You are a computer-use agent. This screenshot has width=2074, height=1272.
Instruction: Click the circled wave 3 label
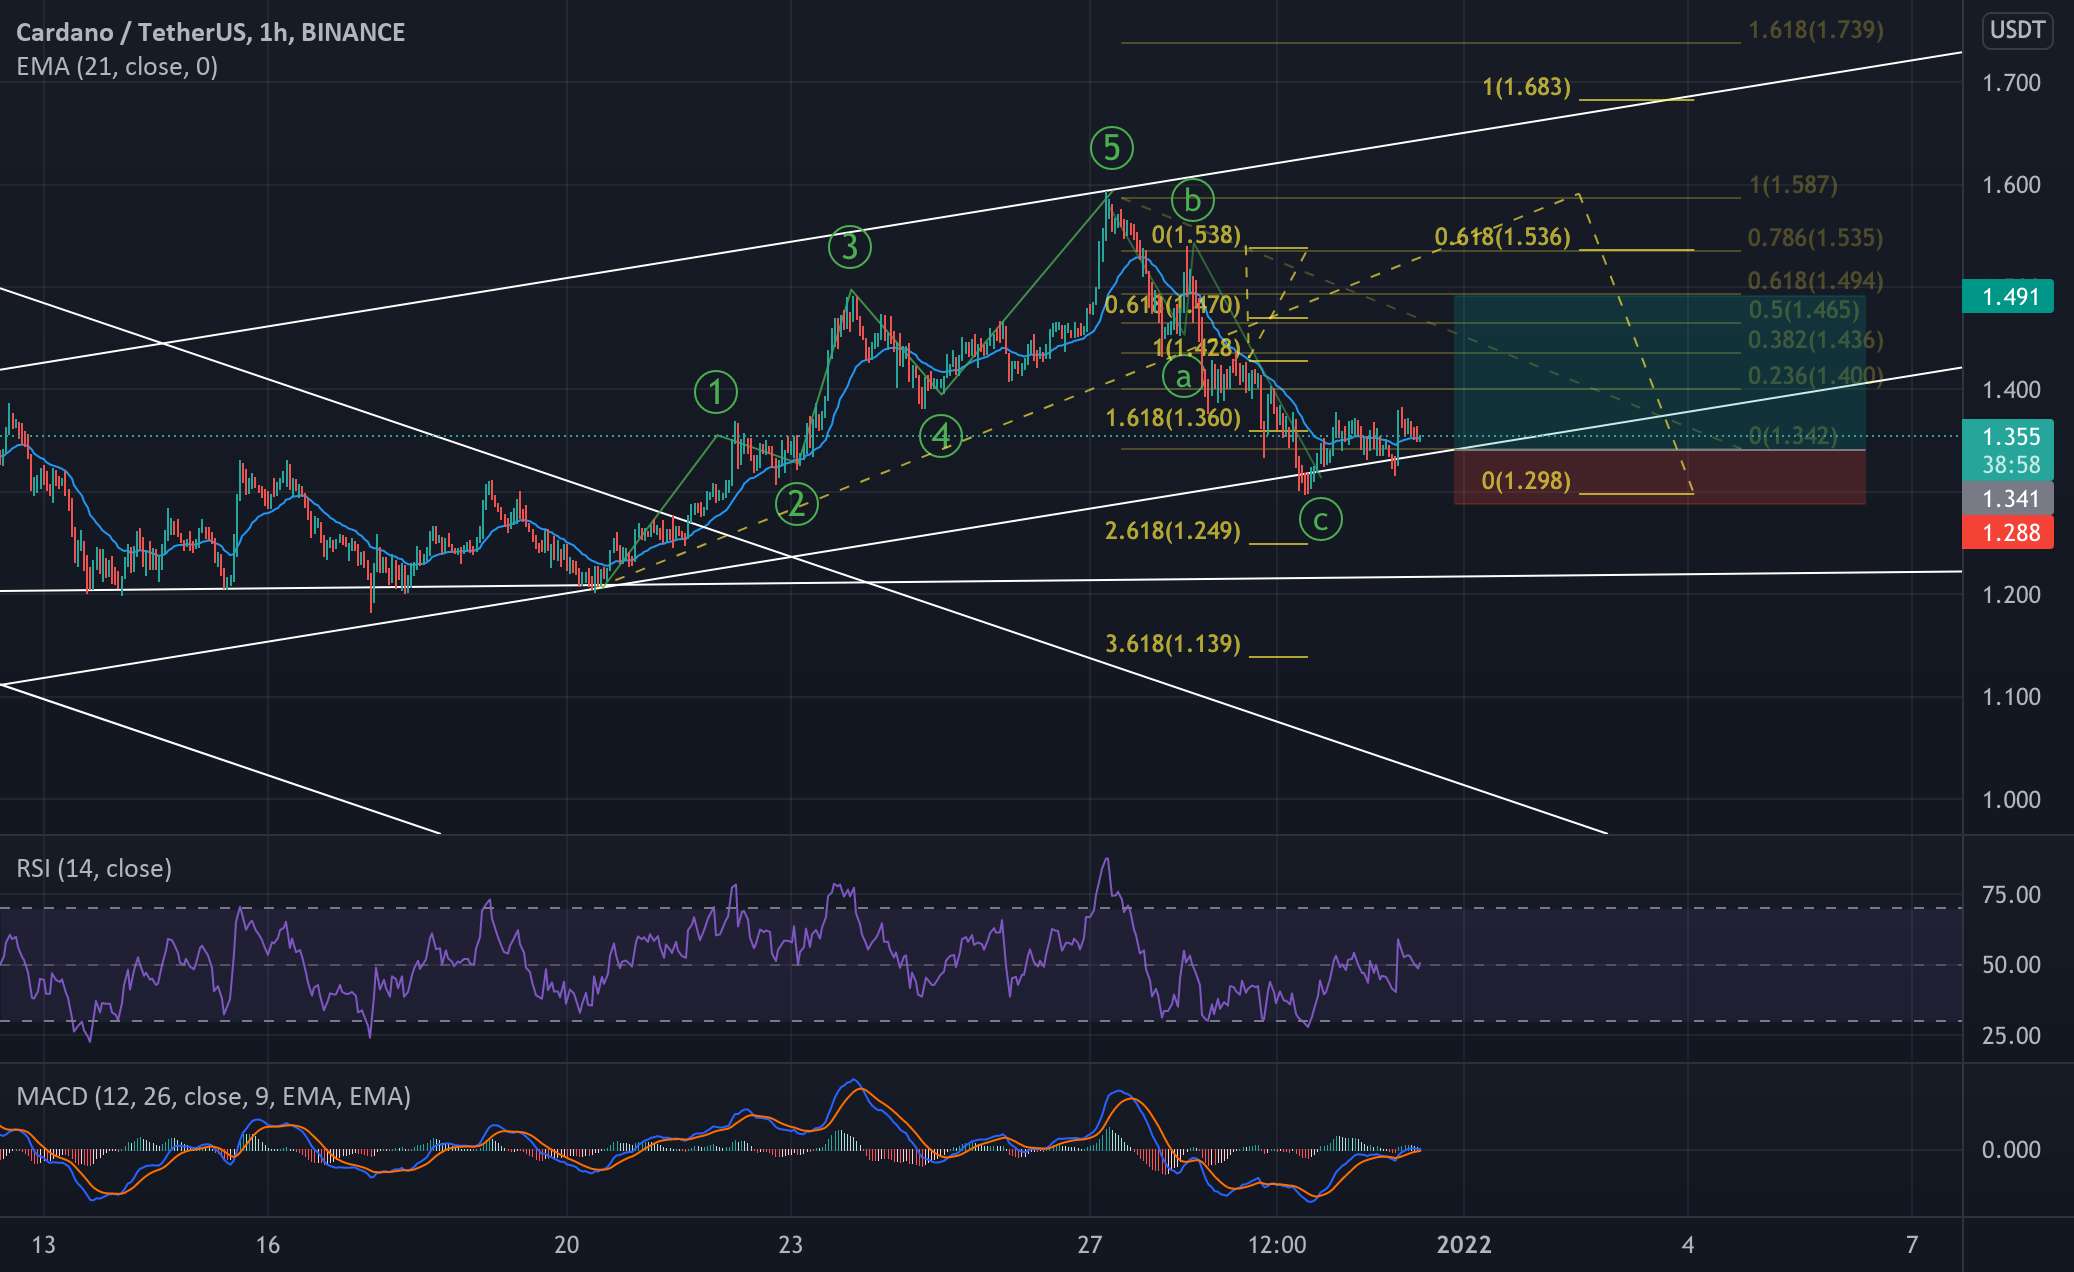pyautogui.click(x=850, y=246)
